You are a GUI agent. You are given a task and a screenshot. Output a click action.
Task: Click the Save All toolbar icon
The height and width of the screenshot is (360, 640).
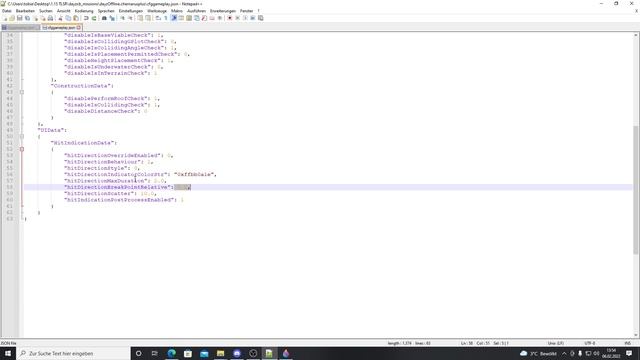coord(27,18)
